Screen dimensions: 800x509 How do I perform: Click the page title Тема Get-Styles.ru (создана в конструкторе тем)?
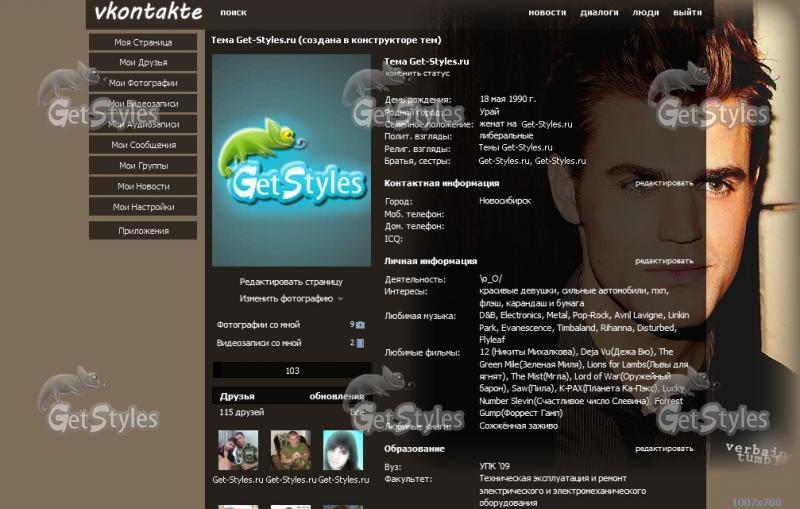point(326,40)
